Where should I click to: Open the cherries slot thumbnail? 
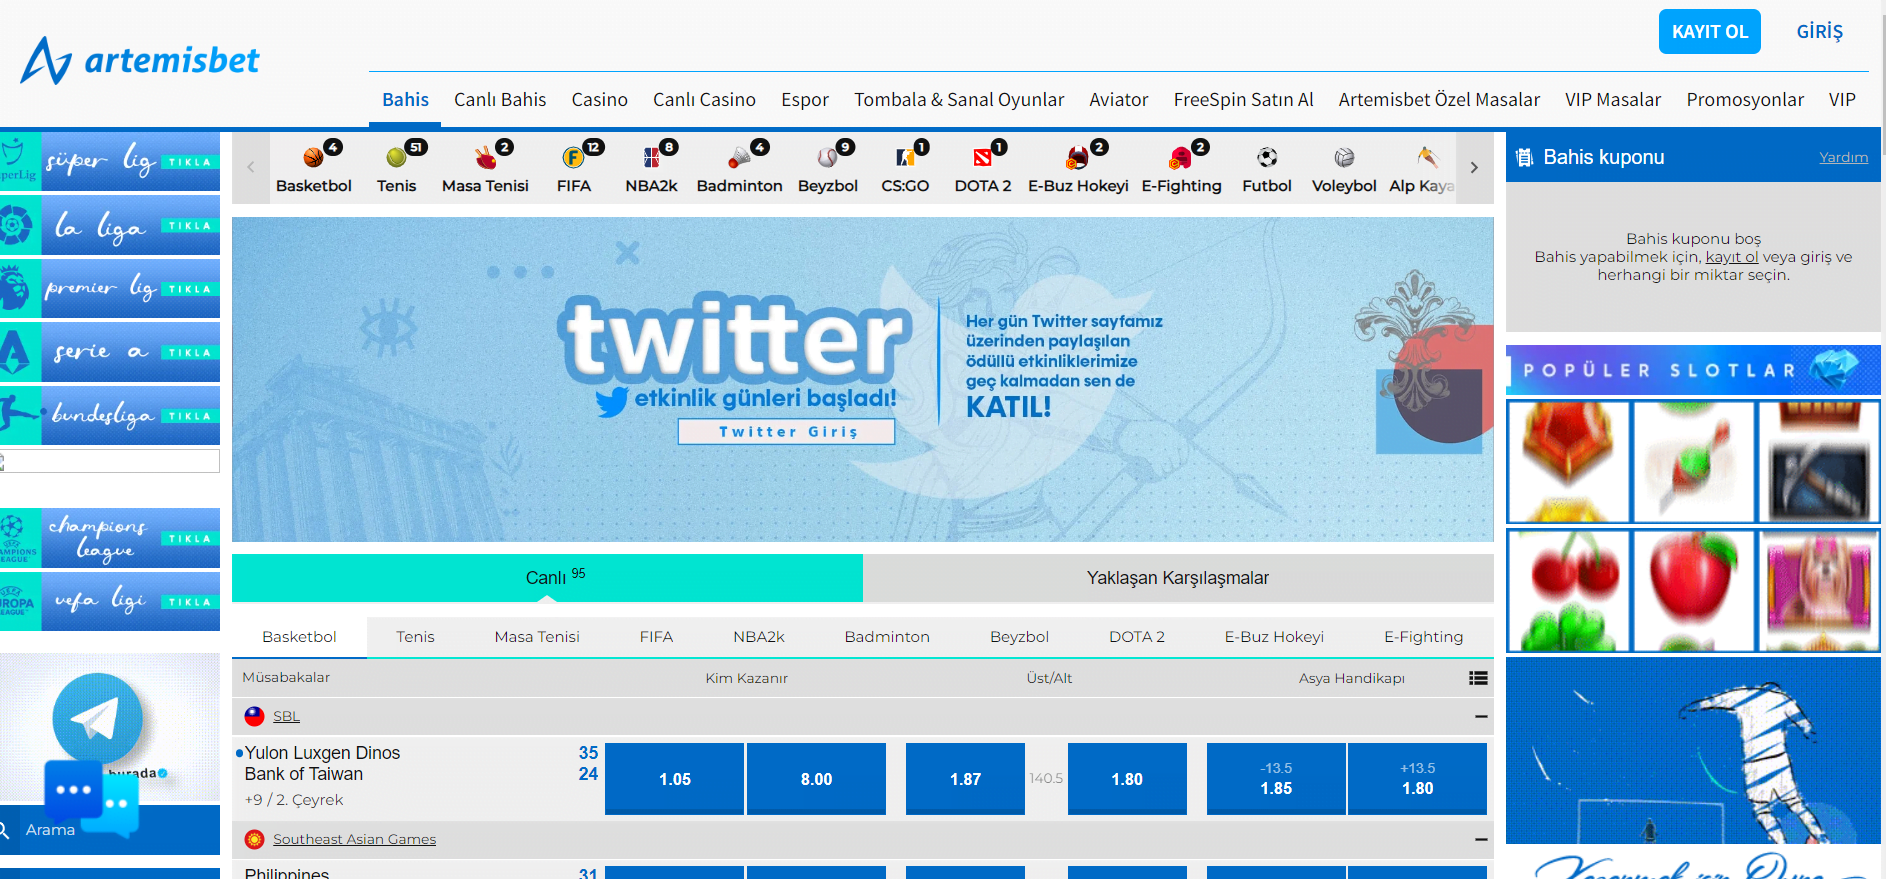tap(1569, 590)
